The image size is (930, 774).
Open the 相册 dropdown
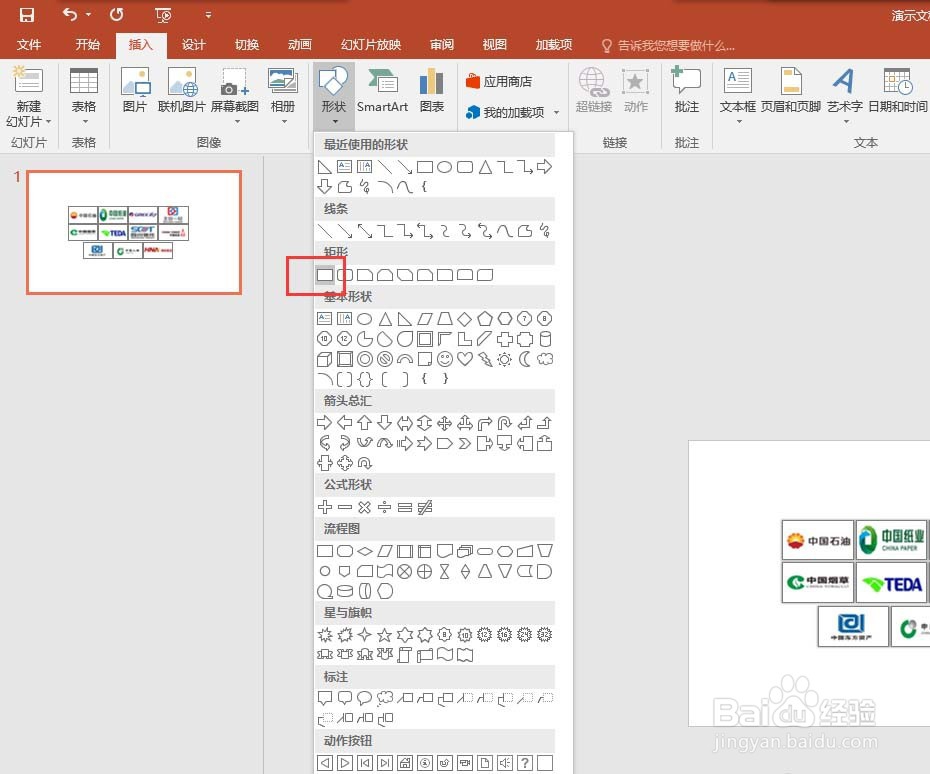point(282,97)
